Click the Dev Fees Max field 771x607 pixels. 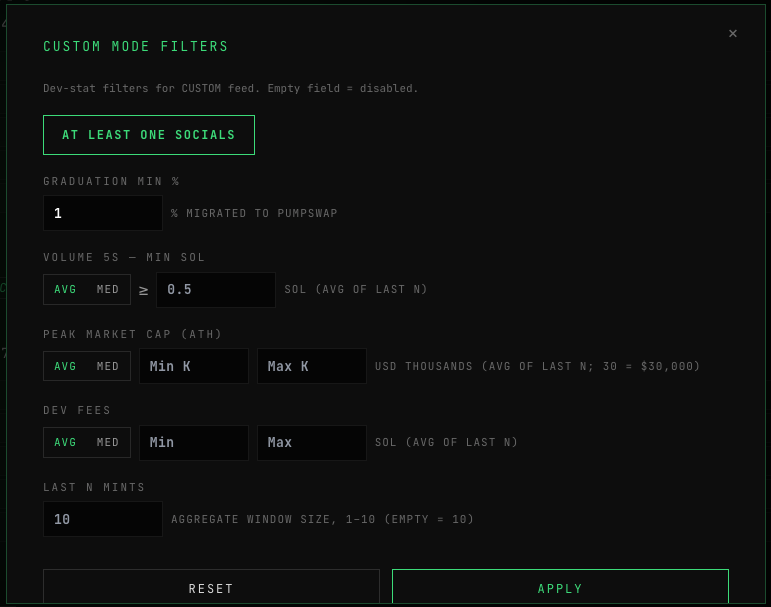(312, 443)
